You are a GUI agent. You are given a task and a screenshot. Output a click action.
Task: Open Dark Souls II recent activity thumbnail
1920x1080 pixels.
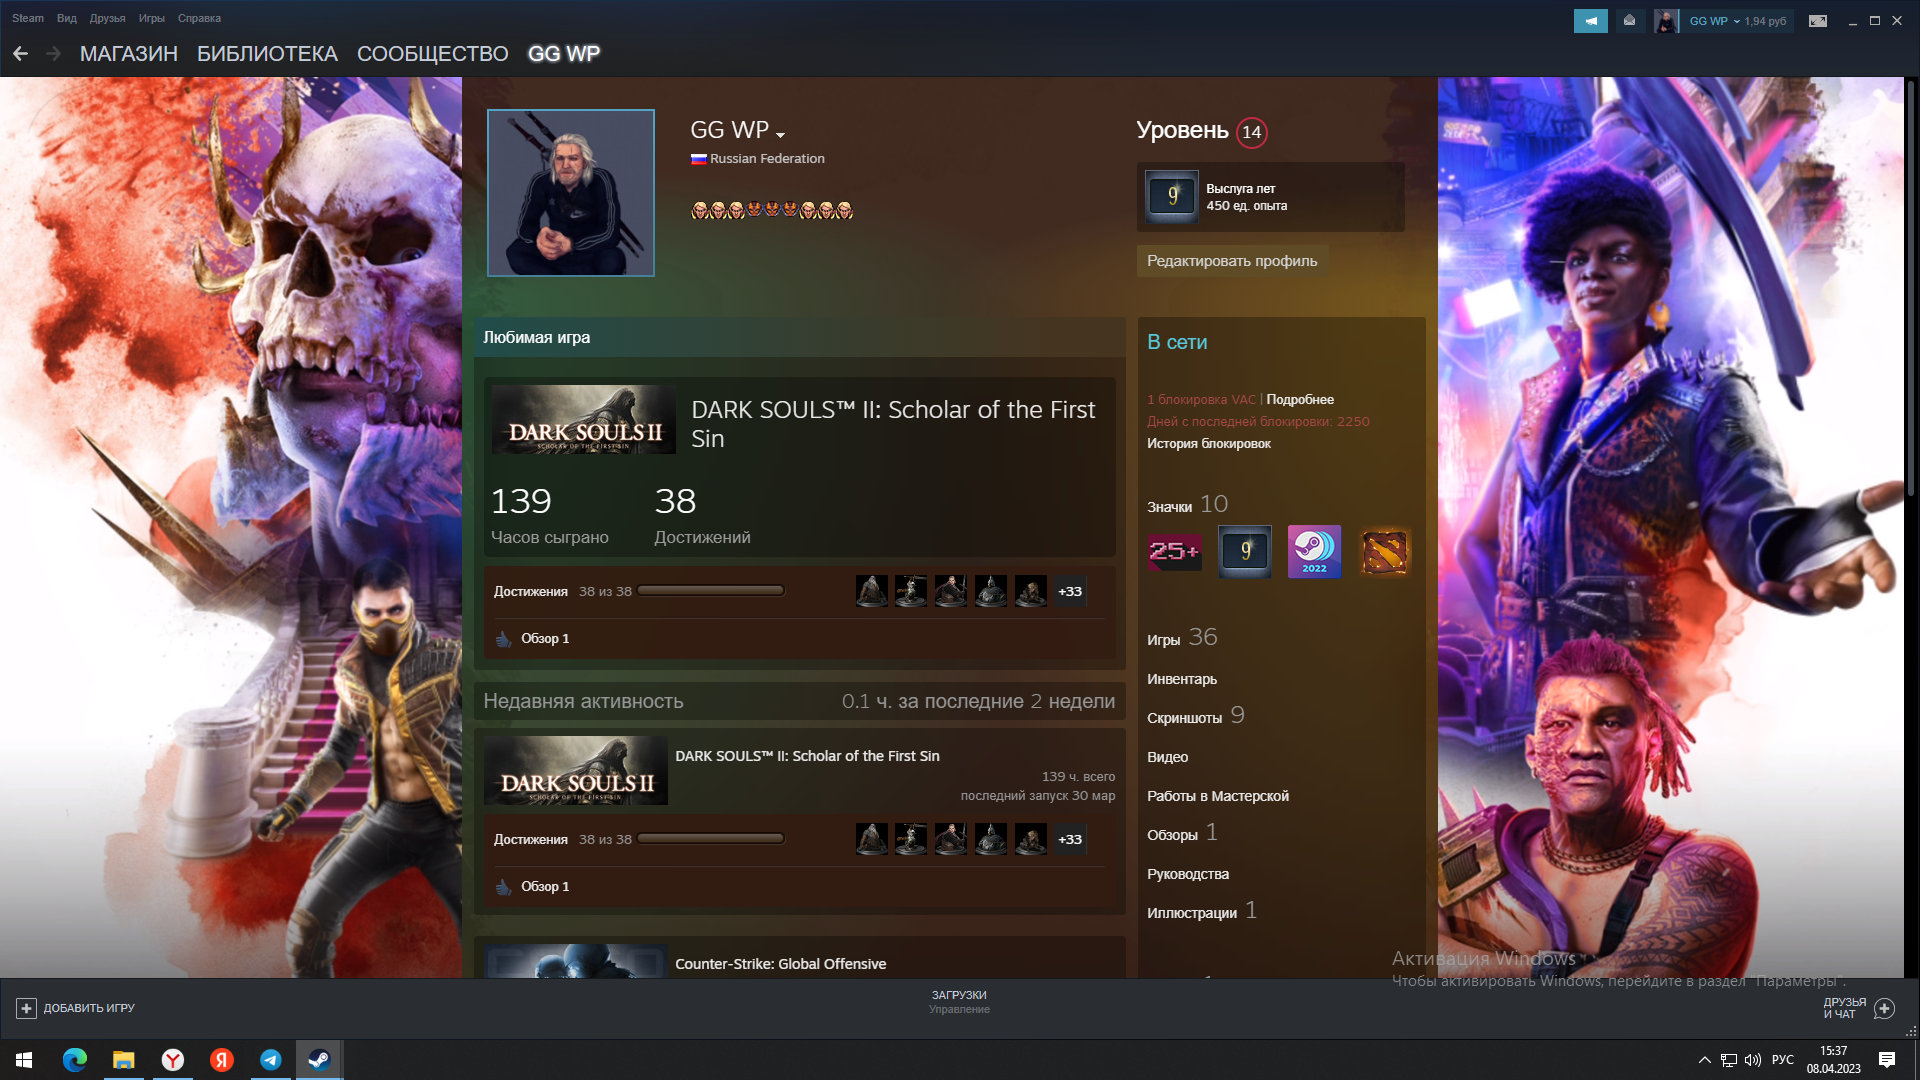point(576,771)
